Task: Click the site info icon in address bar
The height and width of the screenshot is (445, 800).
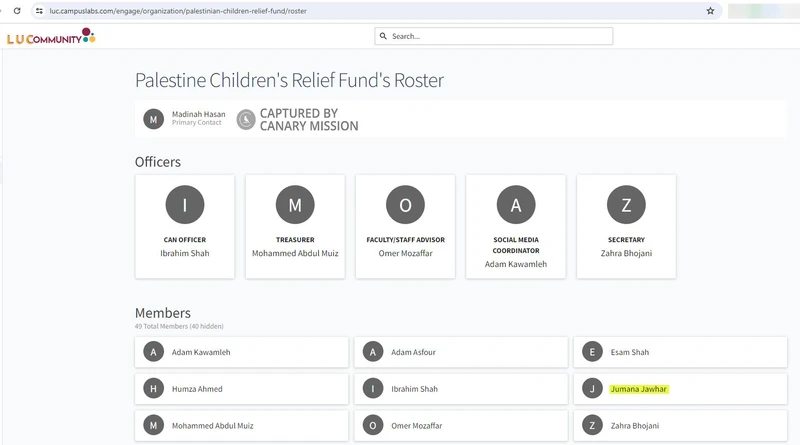Action: point(39,11)
